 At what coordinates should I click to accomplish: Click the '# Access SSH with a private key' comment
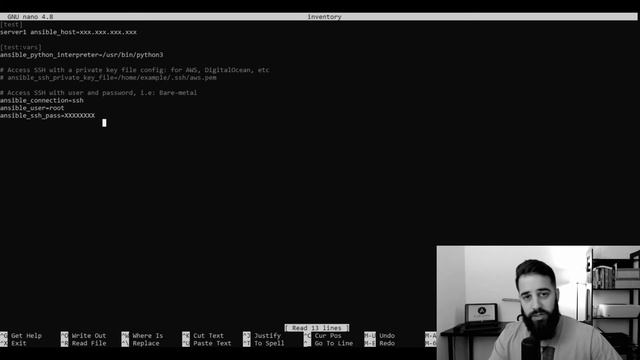click(135, 70)
